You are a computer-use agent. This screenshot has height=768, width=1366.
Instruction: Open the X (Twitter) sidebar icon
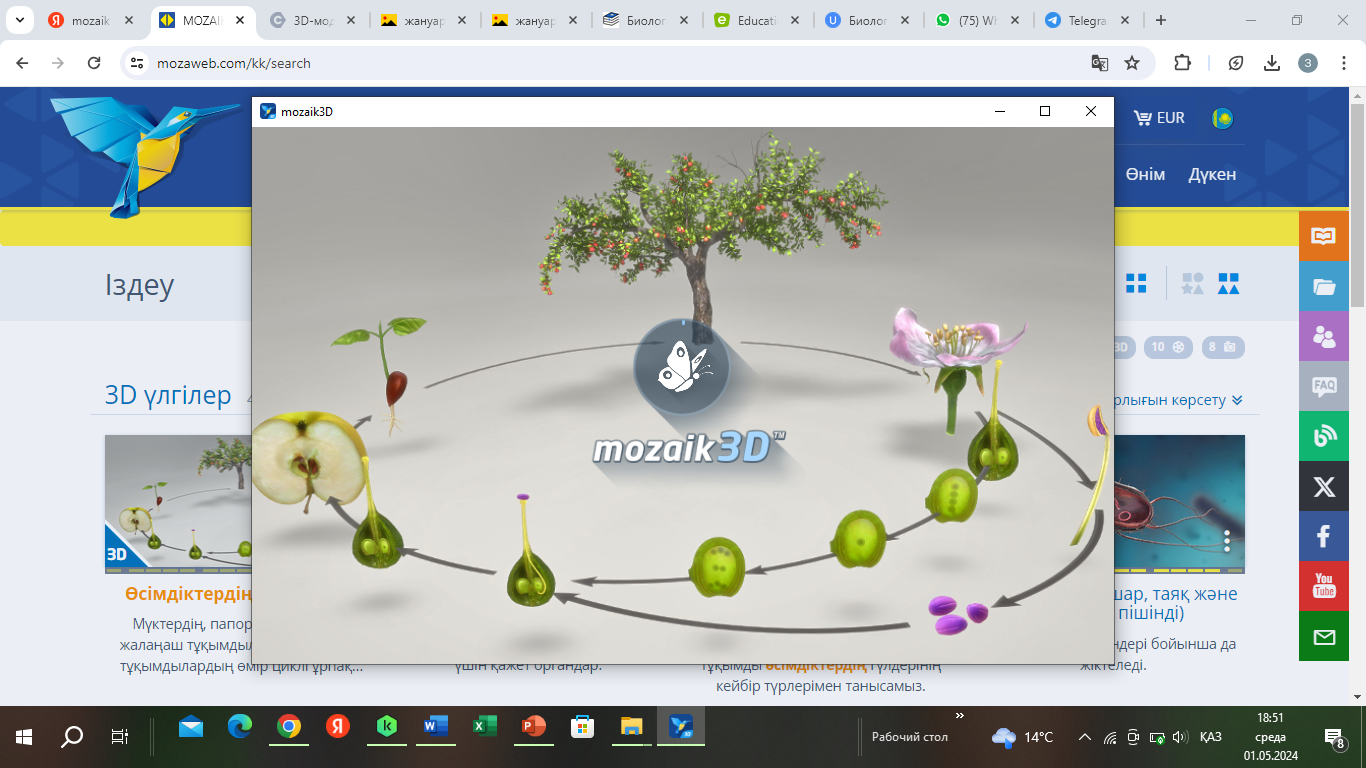1324,487
